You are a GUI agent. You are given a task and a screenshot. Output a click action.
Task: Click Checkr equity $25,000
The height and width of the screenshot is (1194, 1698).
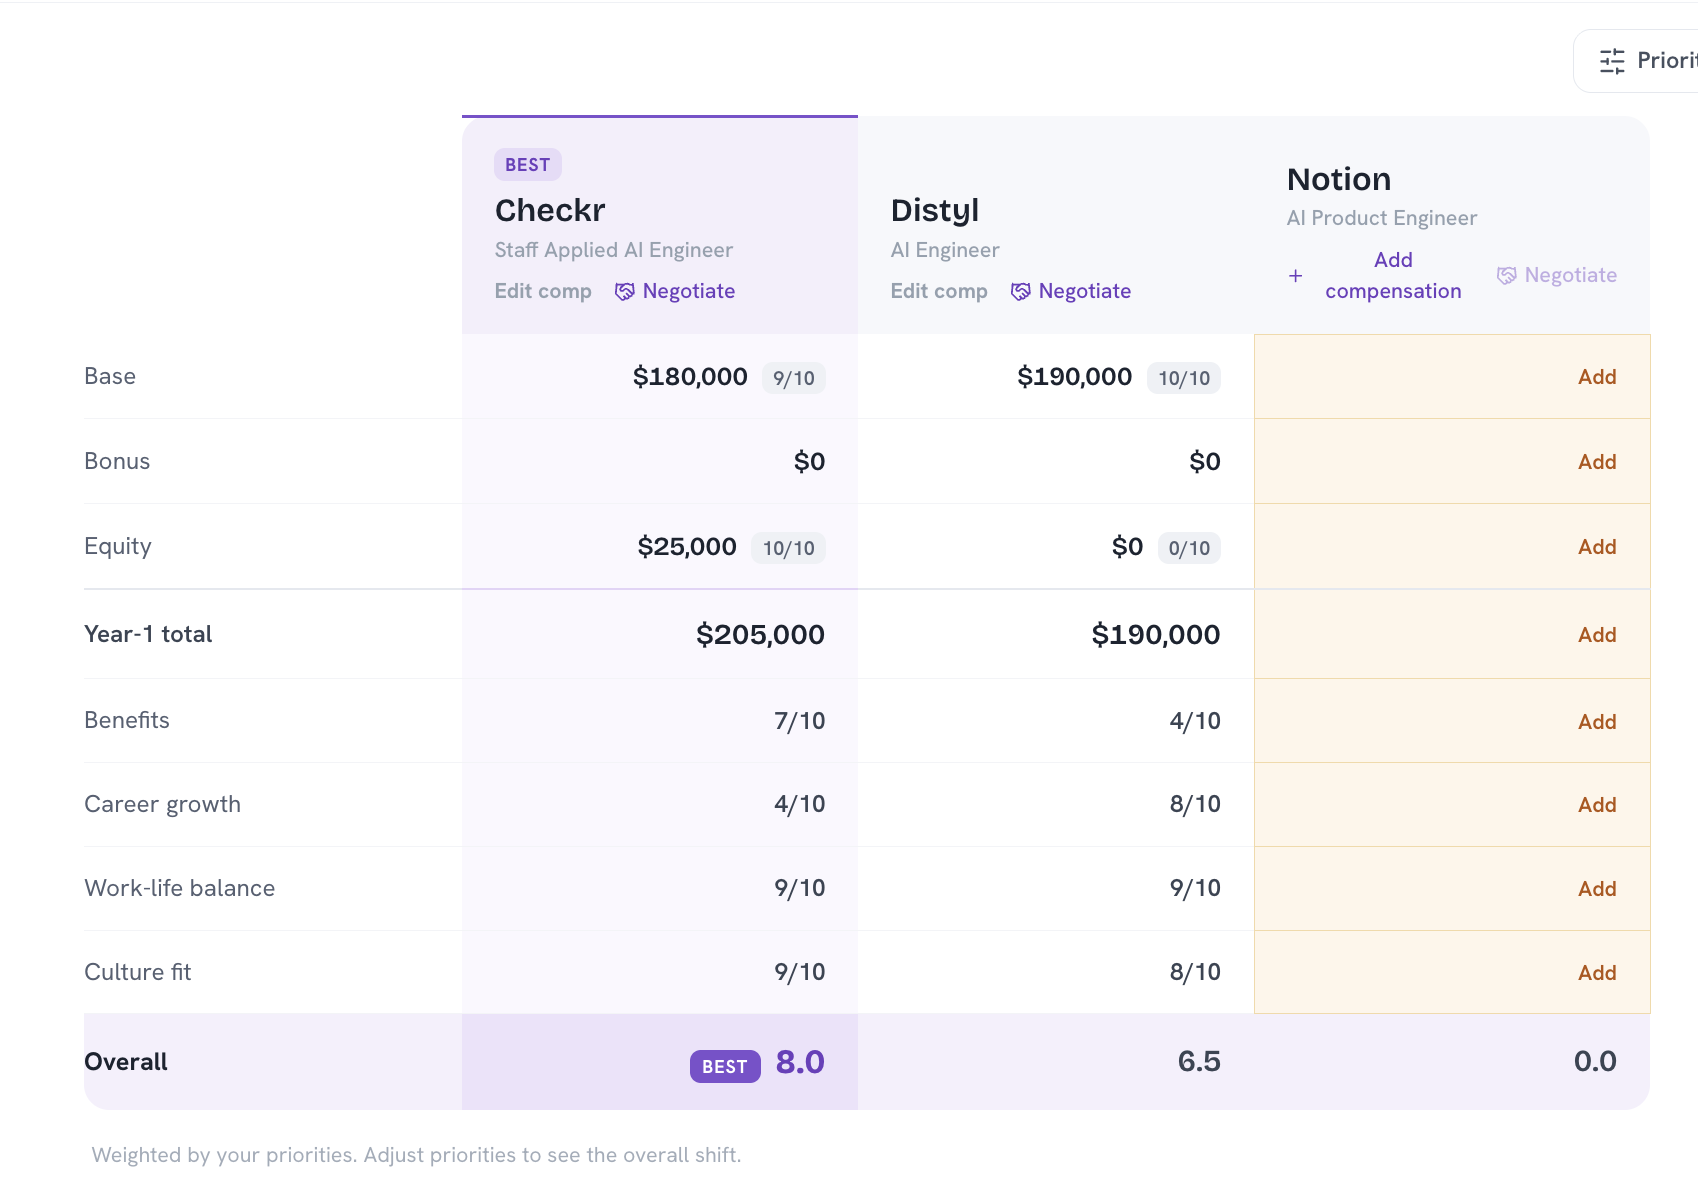click(687, 547)
